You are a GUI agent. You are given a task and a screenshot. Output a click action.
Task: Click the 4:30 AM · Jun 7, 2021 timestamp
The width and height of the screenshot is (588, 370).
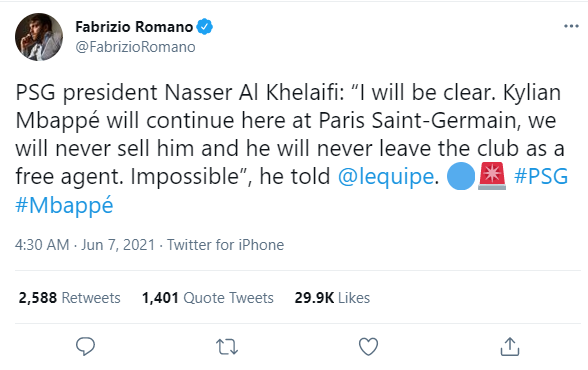[85, 245]
